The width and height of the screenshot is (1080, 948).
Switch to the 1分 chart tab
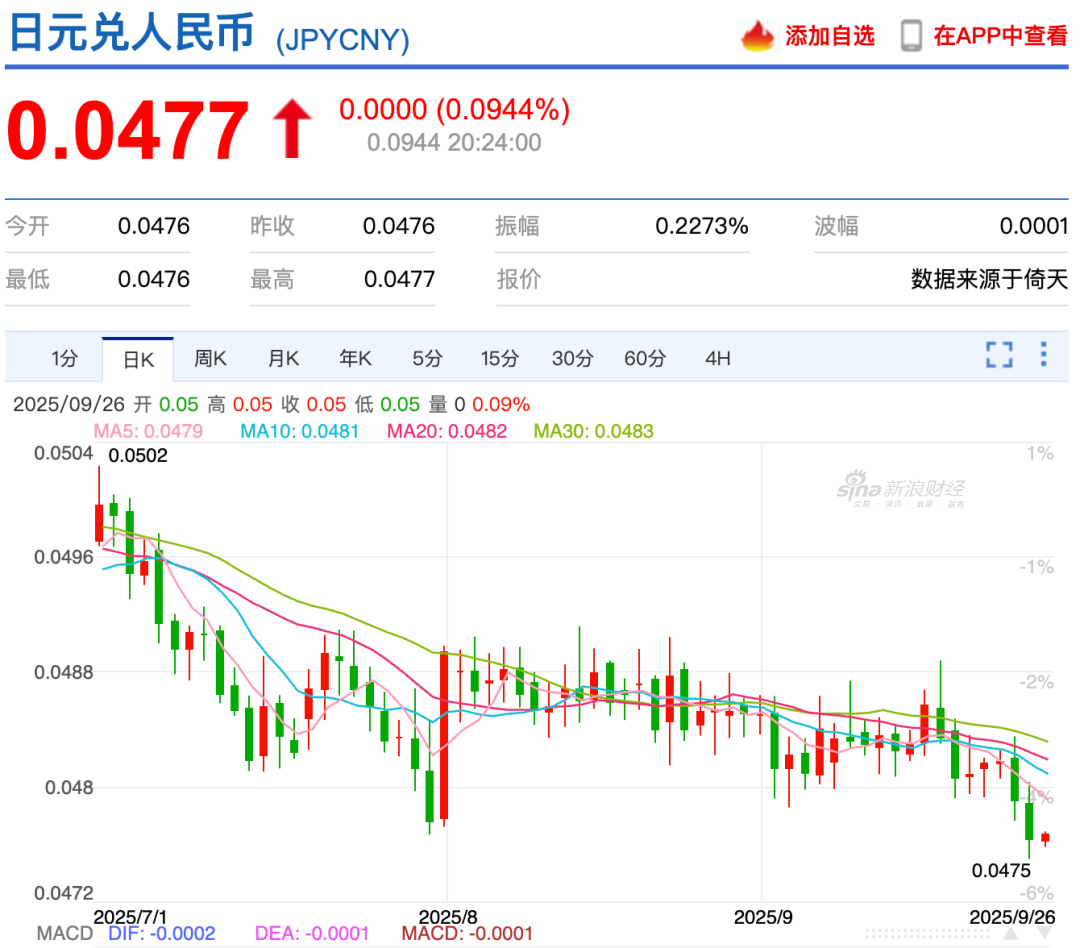coord(64,358)
